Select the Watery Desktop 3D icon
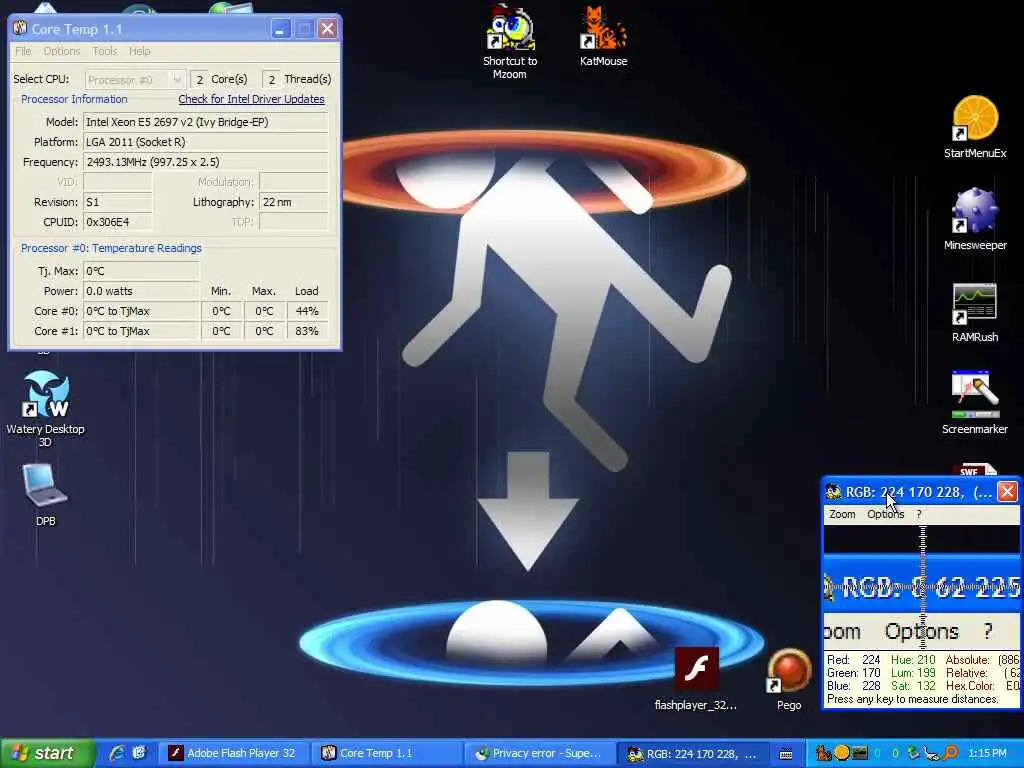Viewport: 1024px width, 768px height. click(x=45, y=409)
